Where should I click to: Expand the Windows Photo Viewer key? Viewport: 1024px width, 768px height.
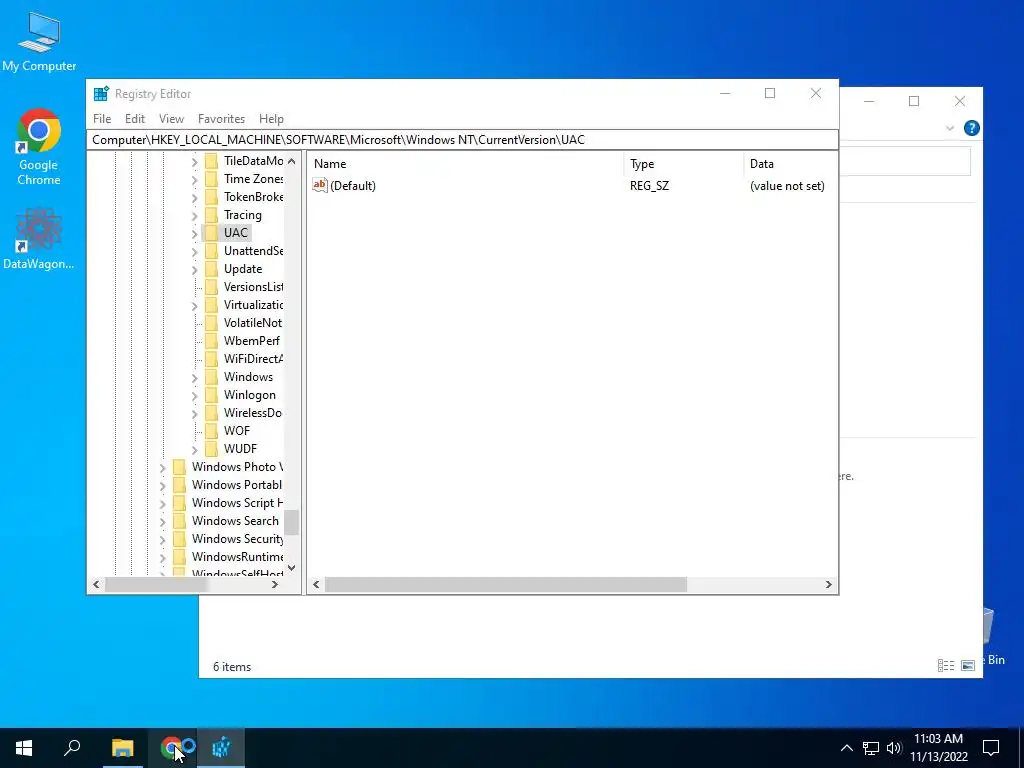163,468
